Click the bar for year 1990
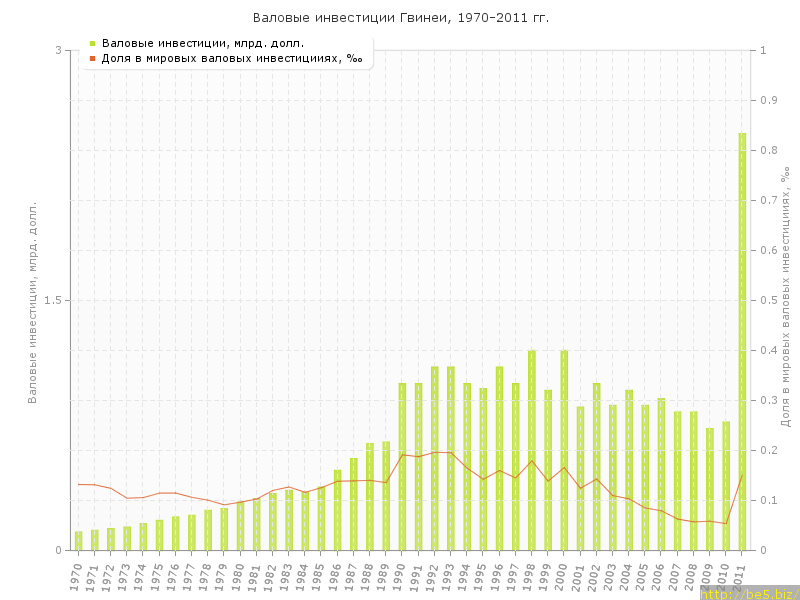The height and width of the screenshot is (600, 800). coord(402,466)
